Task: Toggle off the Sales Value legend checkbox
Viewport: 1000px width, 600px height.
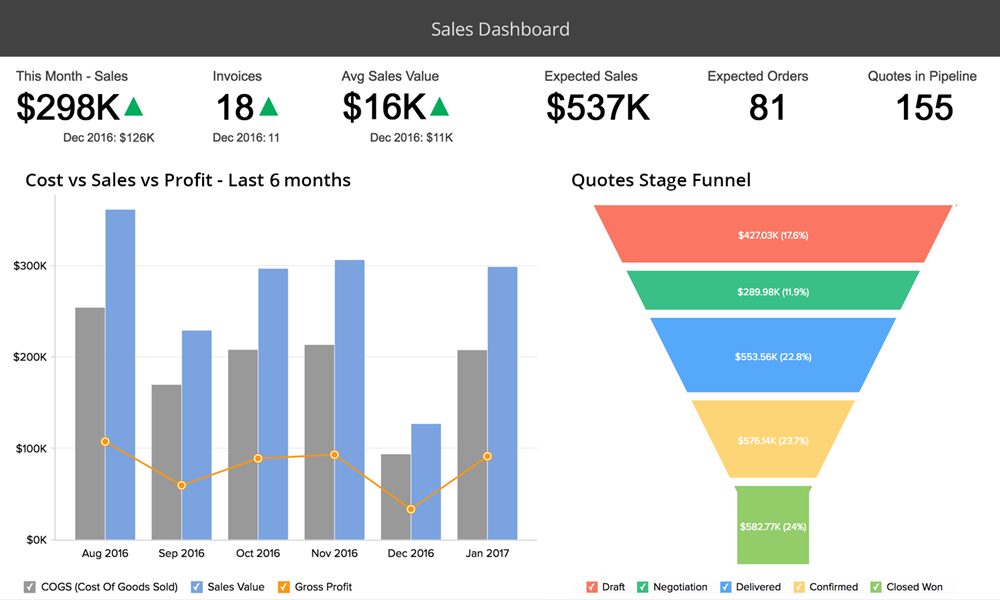Action: click(x=196, y=587)
